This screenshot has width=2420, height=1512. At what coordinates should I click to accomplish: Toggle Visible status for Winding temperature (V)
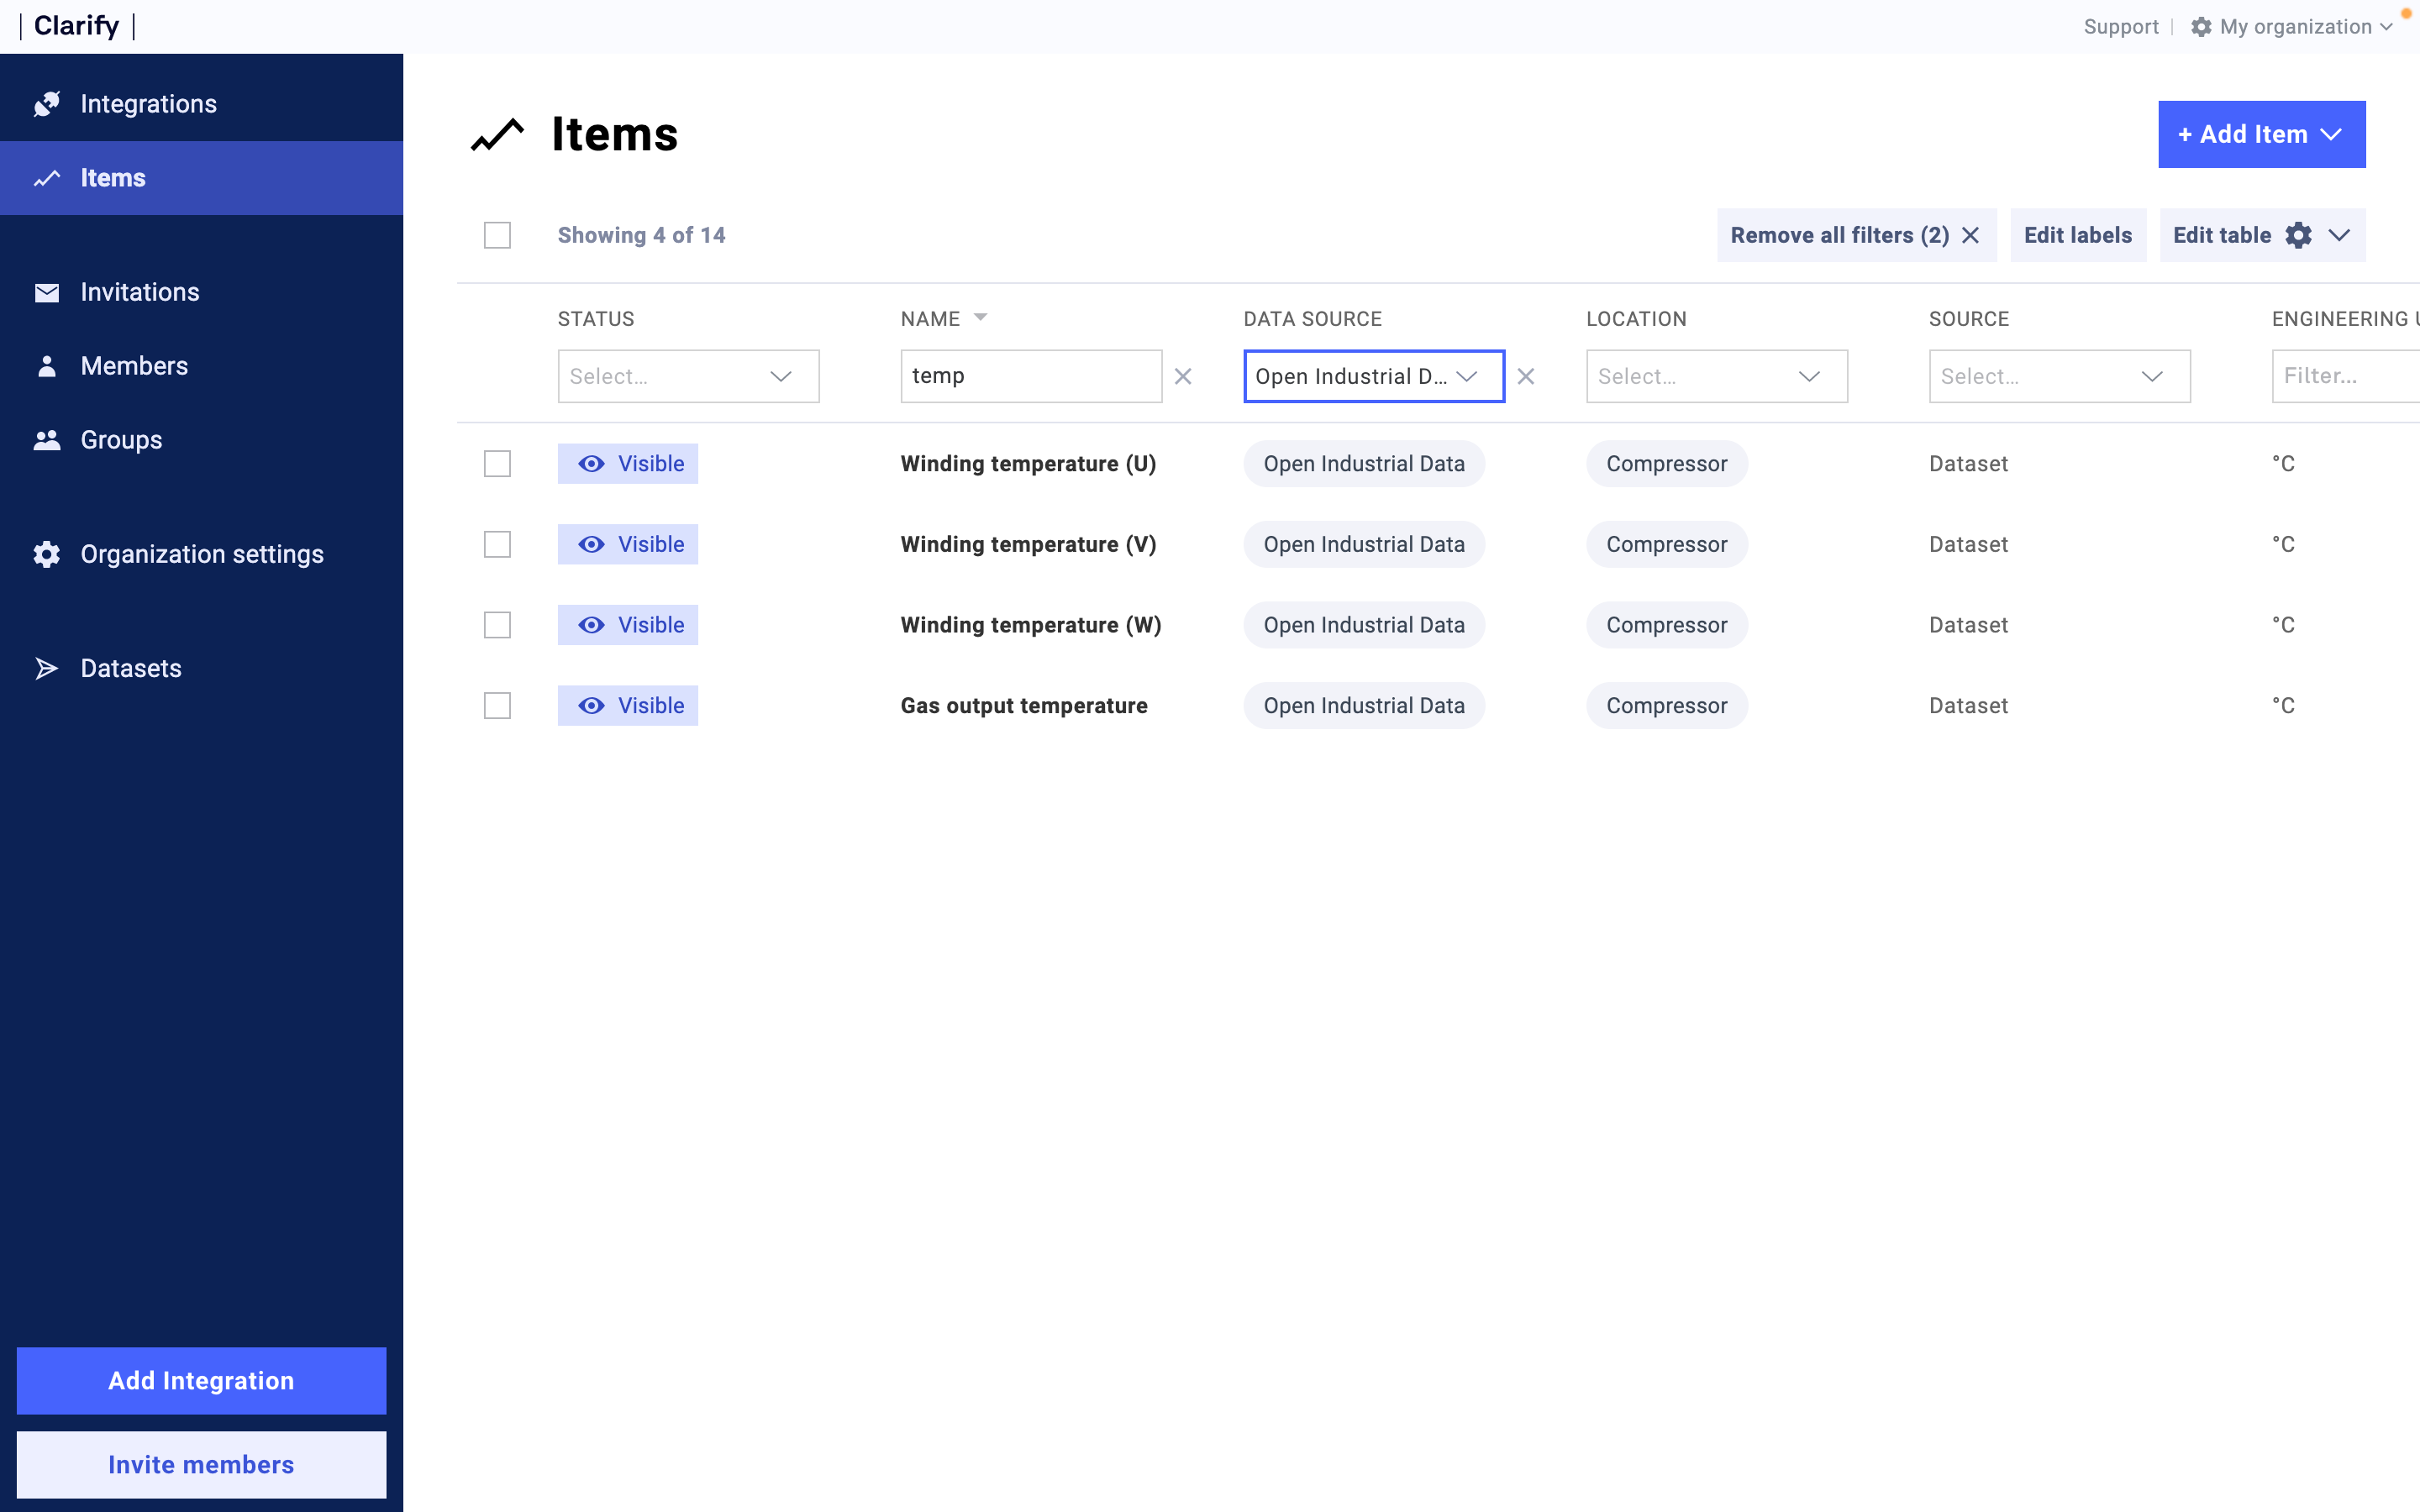click(628, 544)
